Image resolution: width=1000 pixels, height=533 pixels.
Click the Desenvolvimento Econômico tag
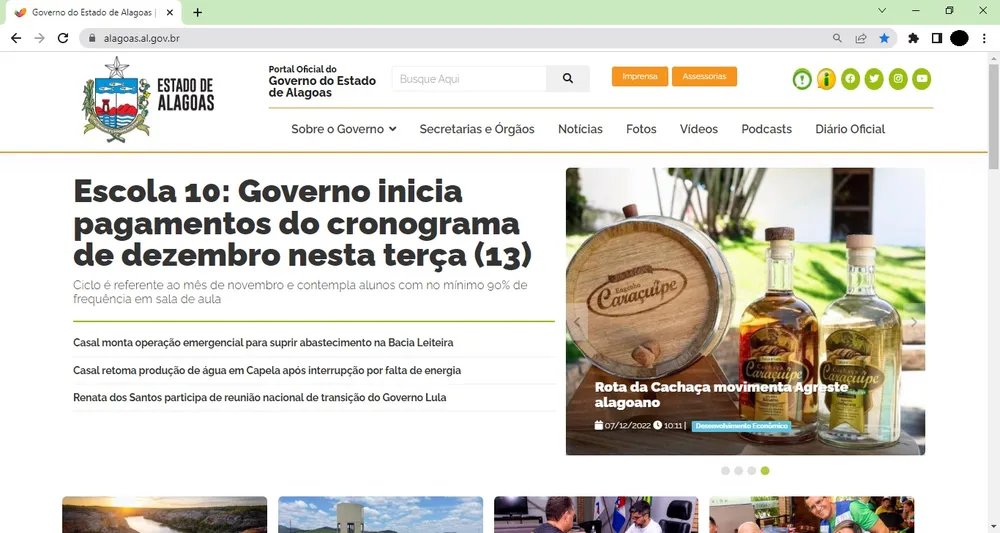tap(741, 426)
